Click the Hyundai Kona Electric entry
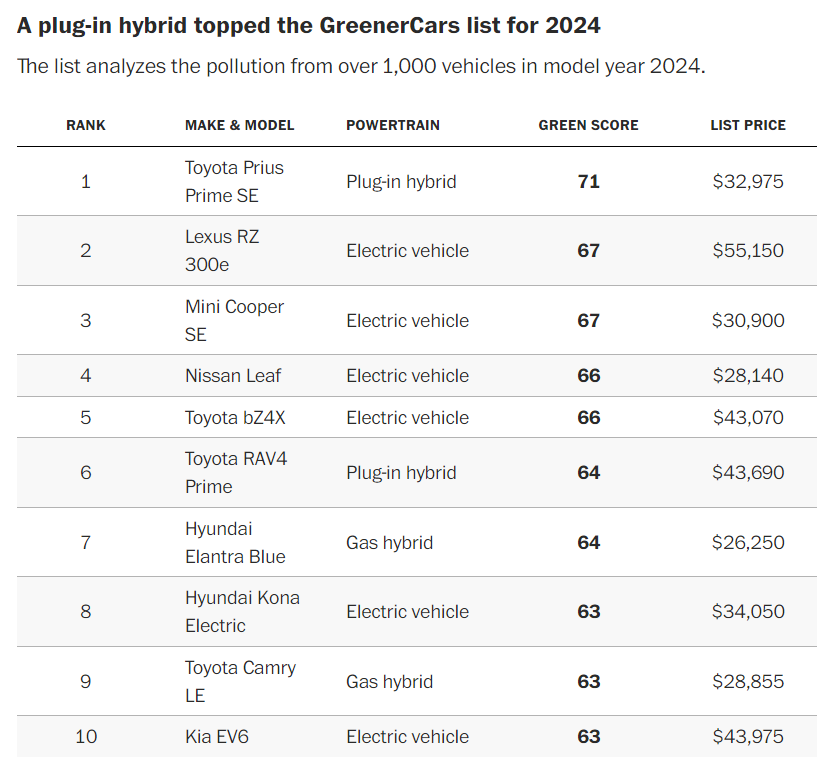818x775 pixels. [x=242, y=611]
